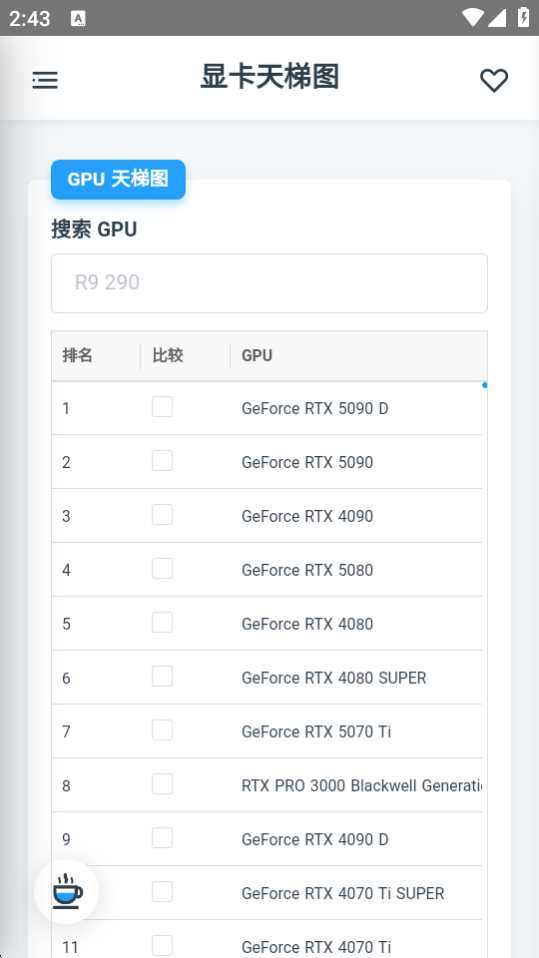Open the GeForce RTX 5080 row
Screen dimensions: 539x958
click(x=267, y=570)
